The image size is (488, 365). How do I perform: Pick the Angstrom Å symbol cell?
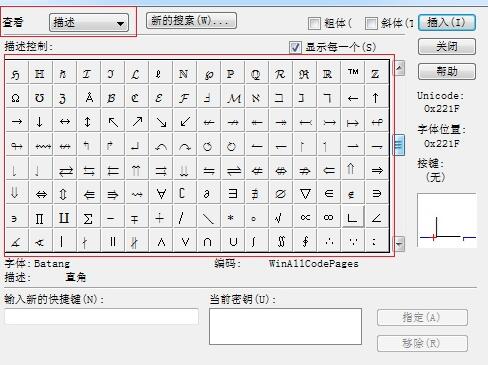(x=89, y=97)
